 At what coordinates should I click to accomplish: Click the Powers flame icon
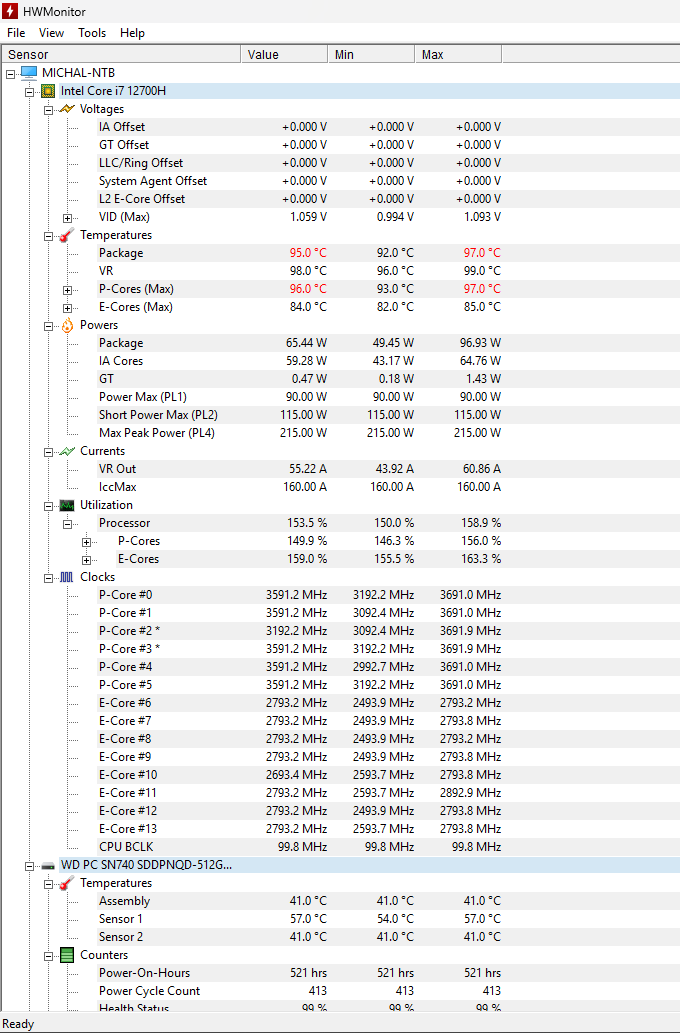pyautogui.click(x=67, y=325)
